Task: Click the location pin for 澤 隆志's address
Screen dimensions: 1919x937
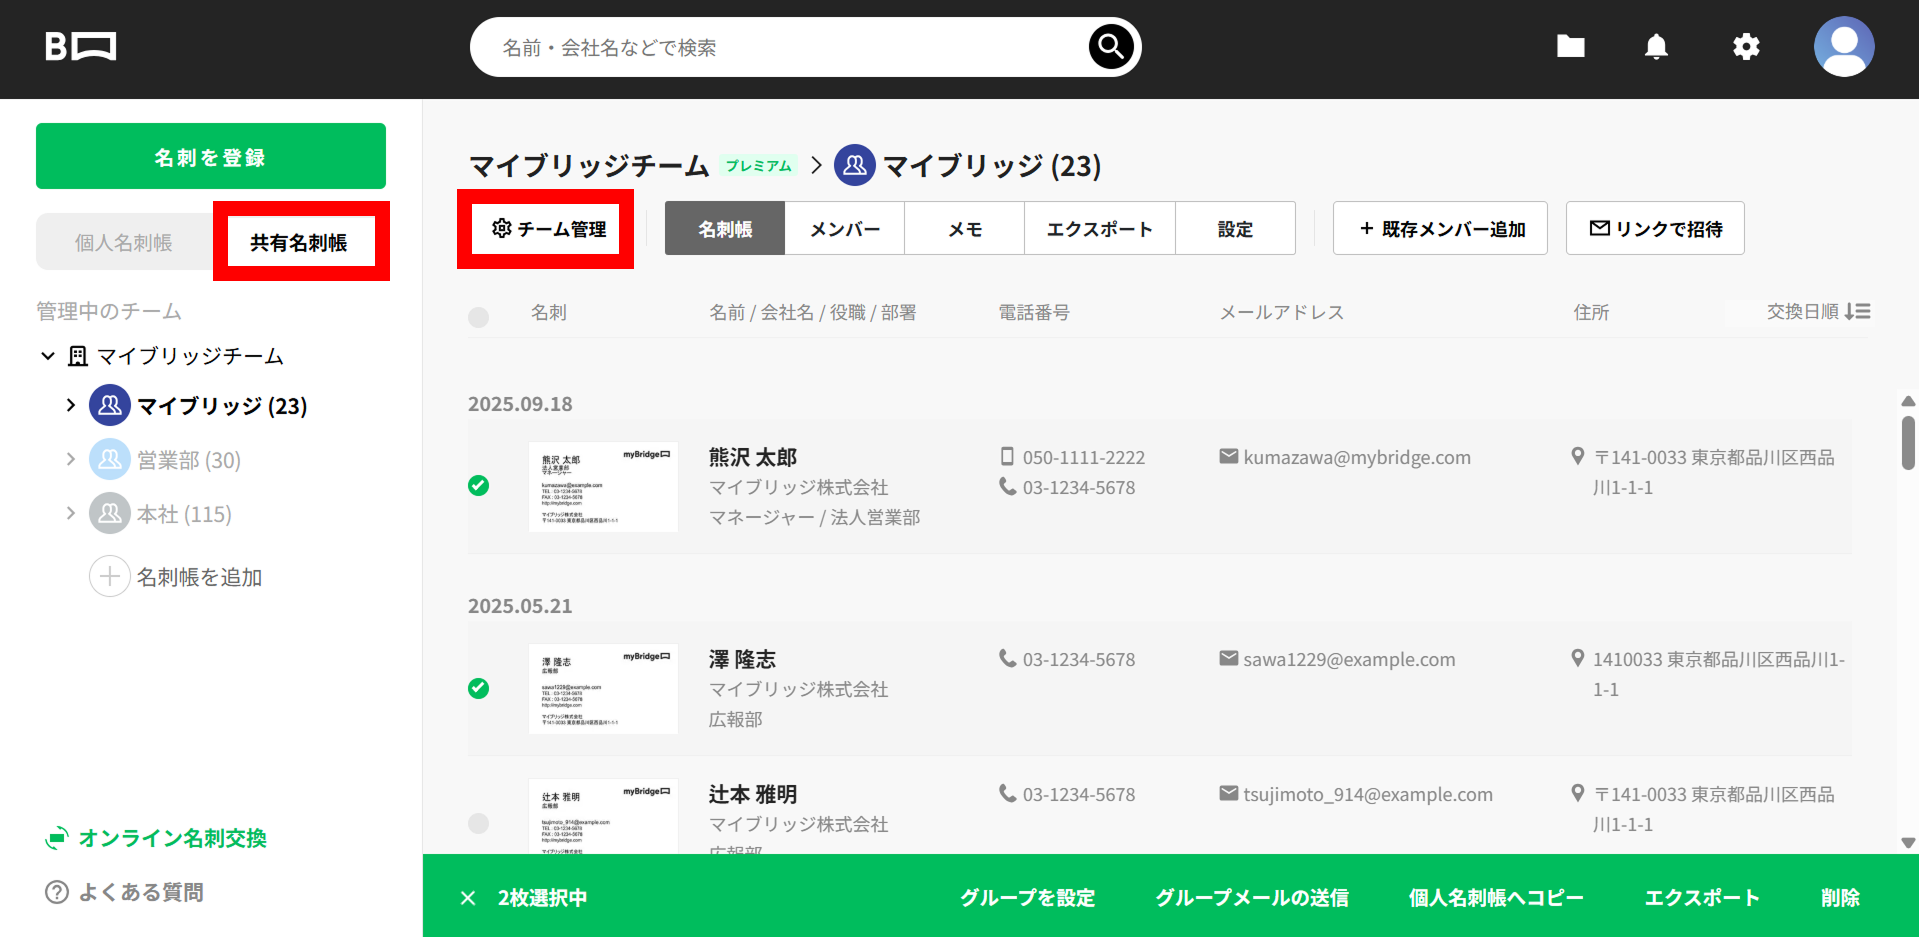Action: click(1578, 658)
